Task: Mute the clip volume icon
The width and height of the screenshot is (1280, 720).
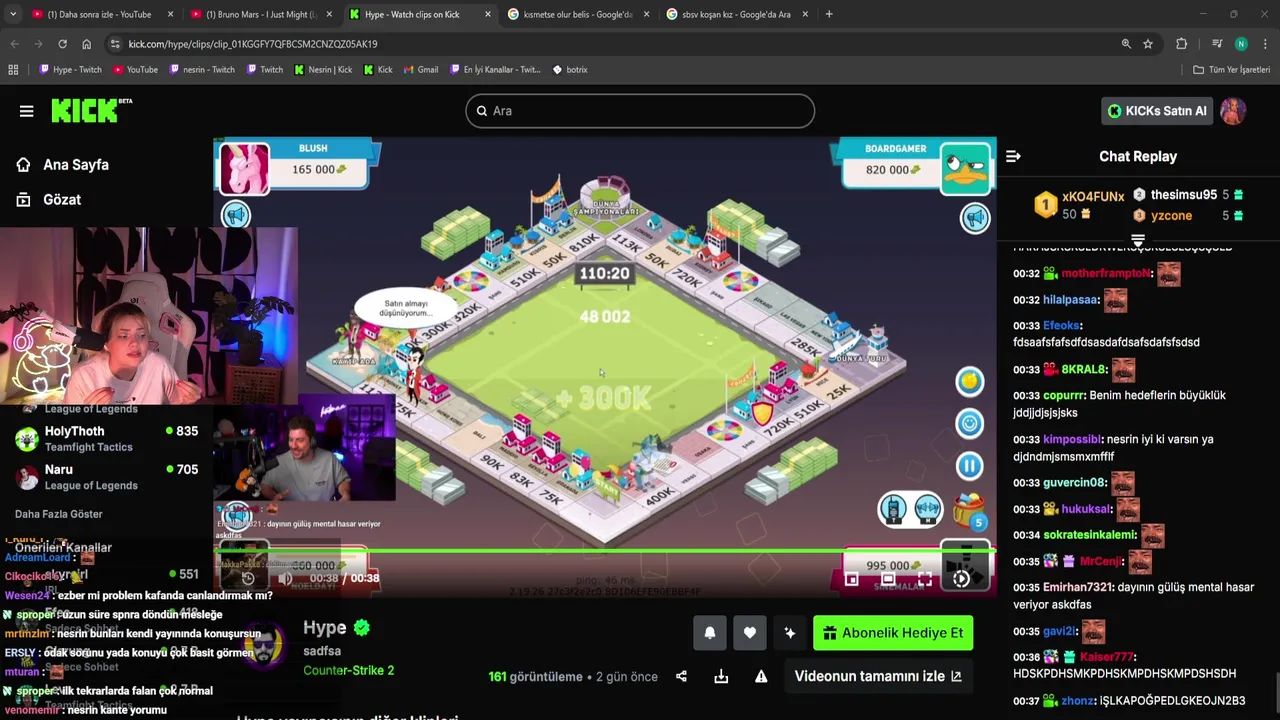Action: point(286,578)
